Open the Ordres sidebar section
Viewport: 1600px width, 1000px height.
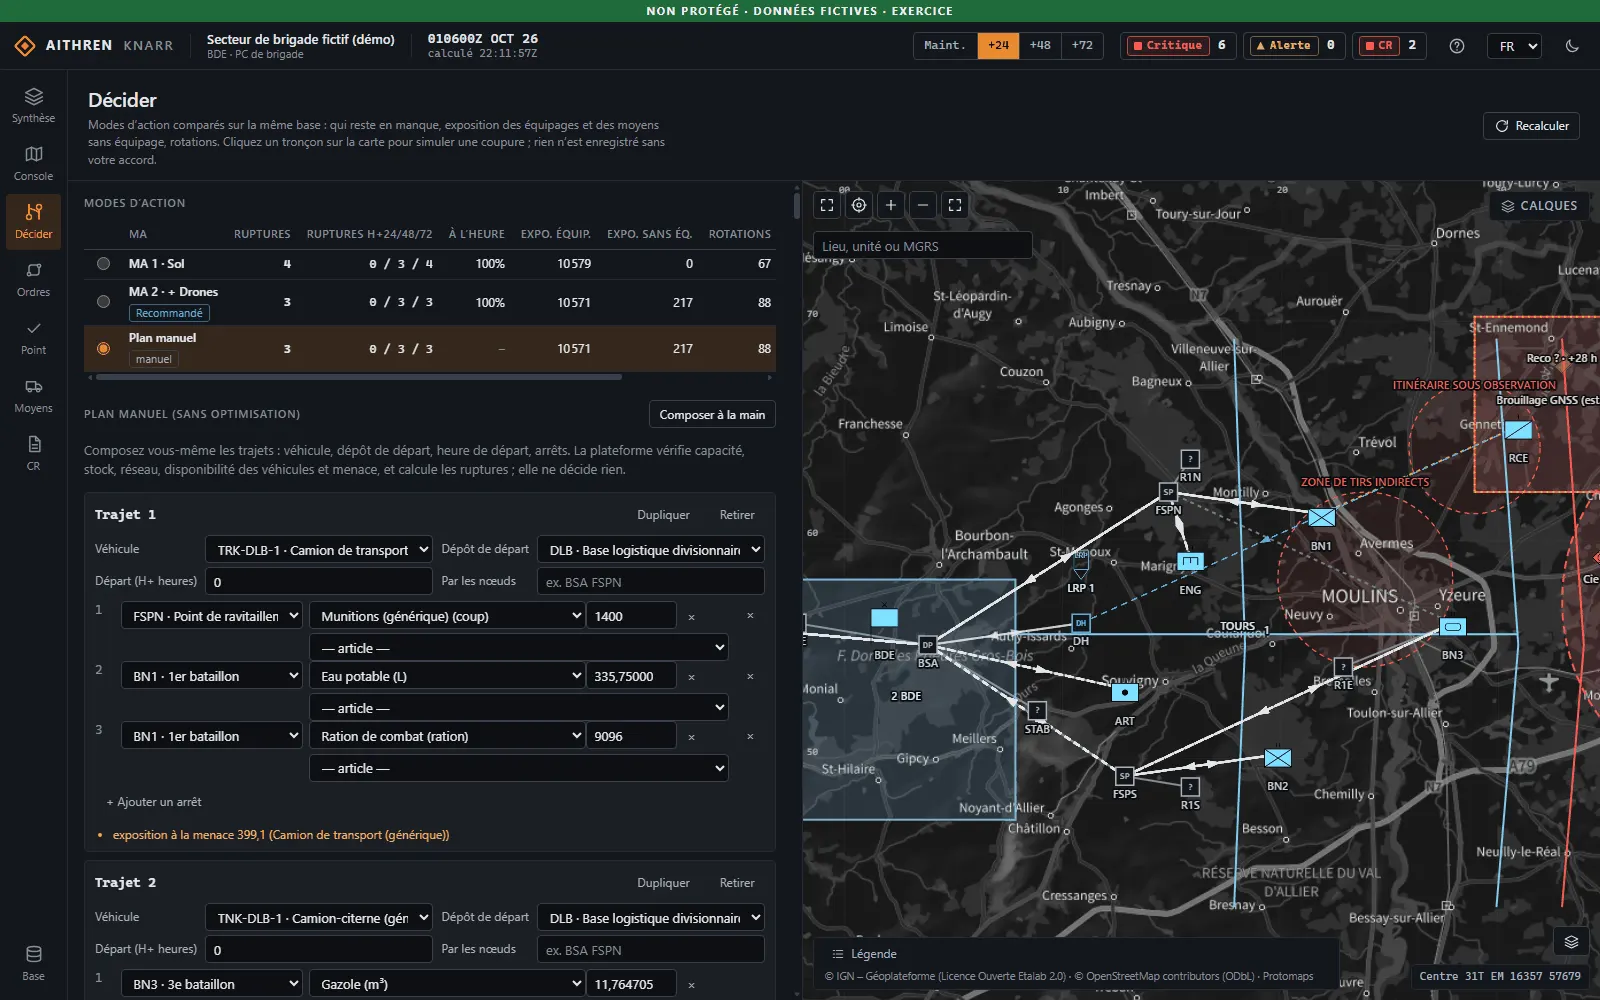pos(33,279)
